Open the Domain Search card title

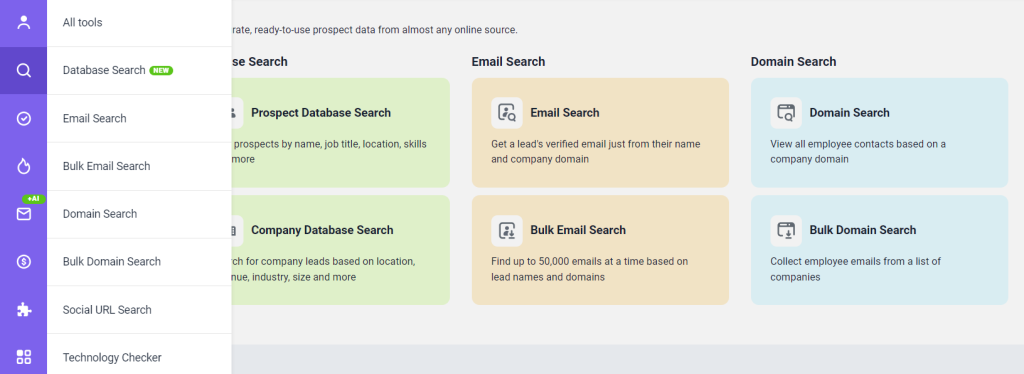(x=849, y=113)
